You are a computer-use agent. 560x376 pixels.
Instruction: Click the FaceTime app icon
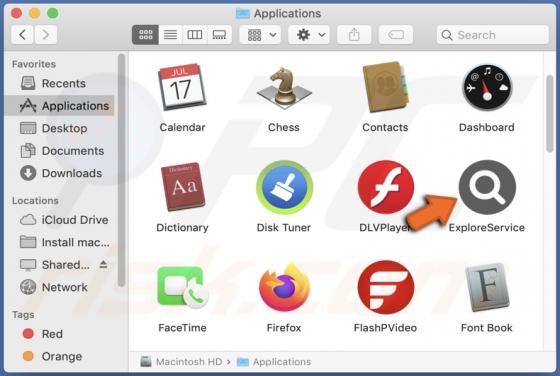click(182, 287)
